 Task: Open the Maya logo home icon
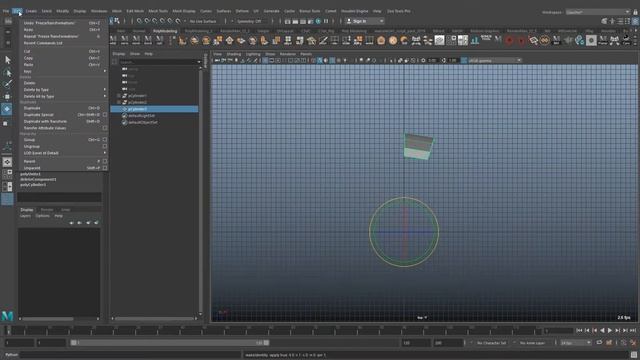[x=7, y=315]
